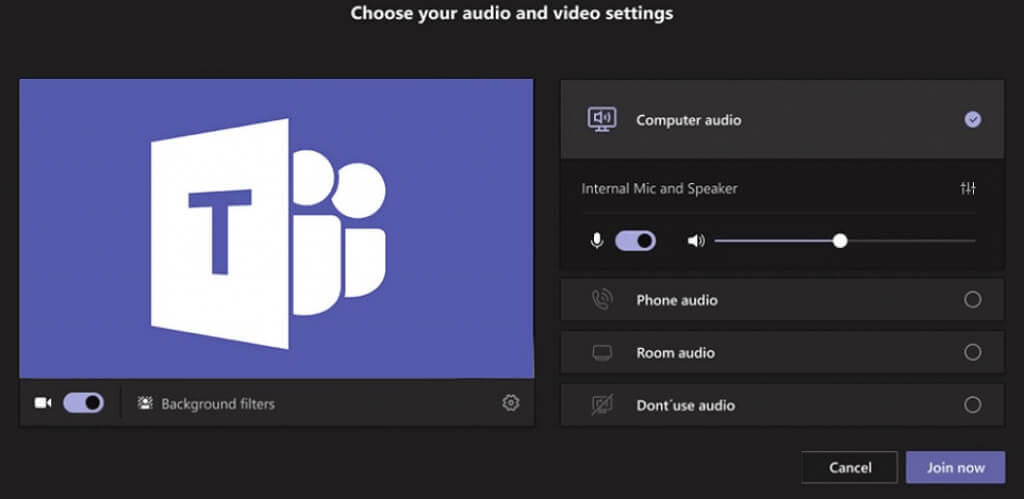This screenshot has width=1024, height=499.
Task: Select the Computer audio checkmark
Action: point(972,120)
